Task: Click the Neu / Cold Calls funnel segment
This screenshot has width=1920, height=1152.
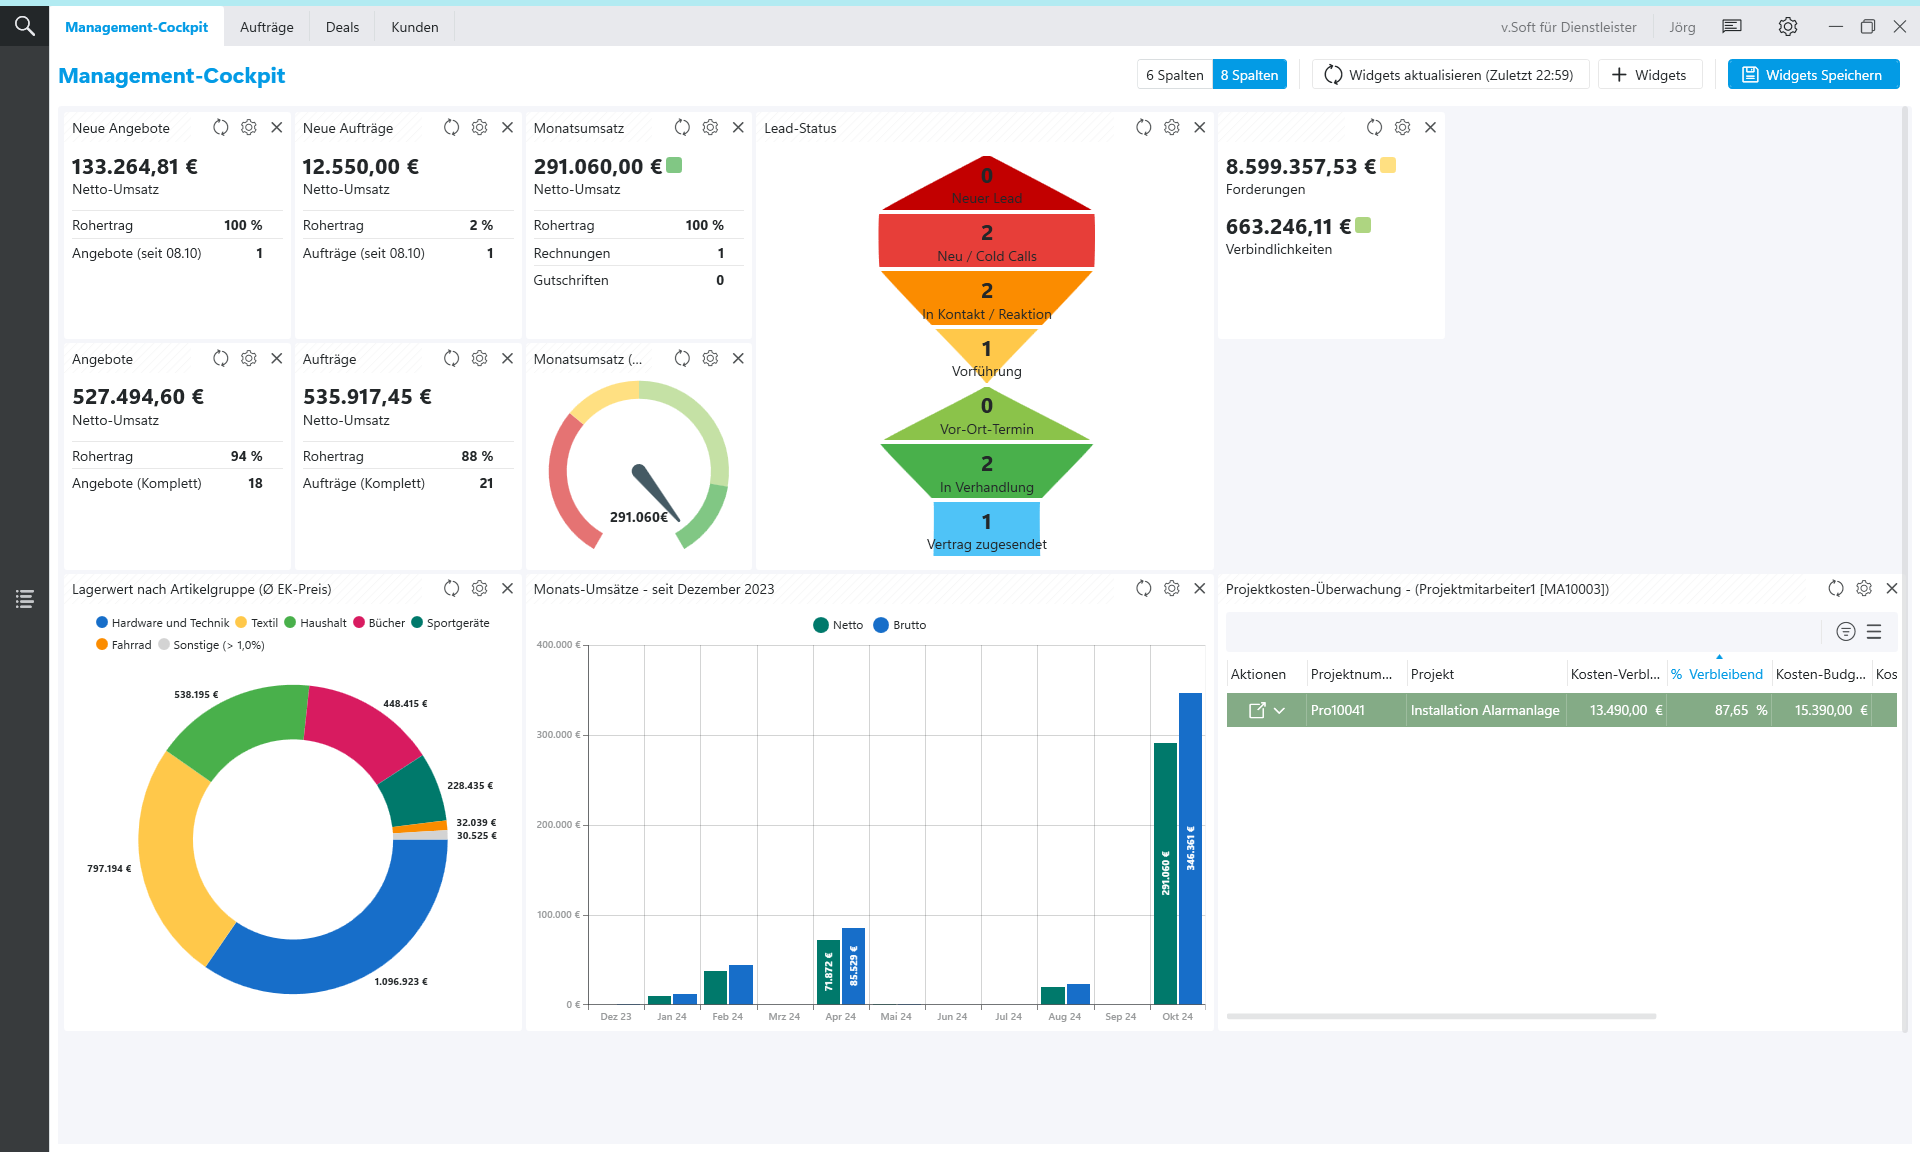Action: [987, 241]
